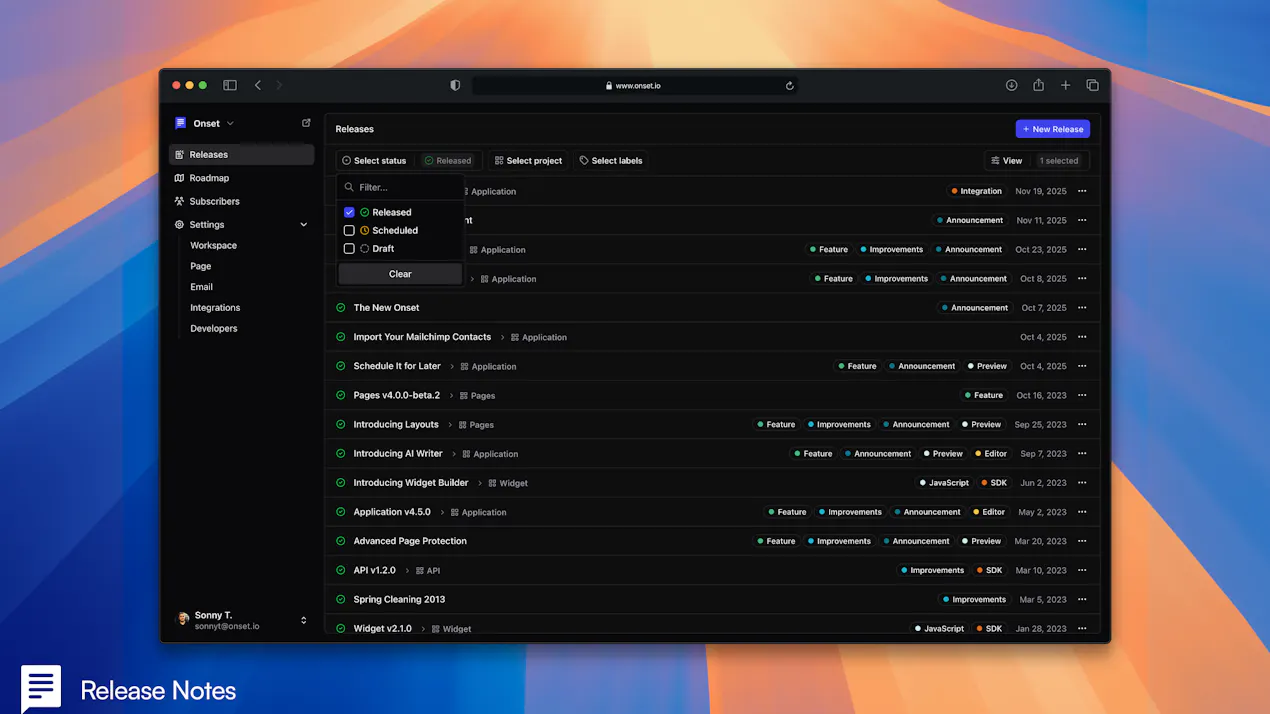Viewport: 1270px width, 714px height.
Task: Click the New Release button
Action: click(x=1053, y=129)
